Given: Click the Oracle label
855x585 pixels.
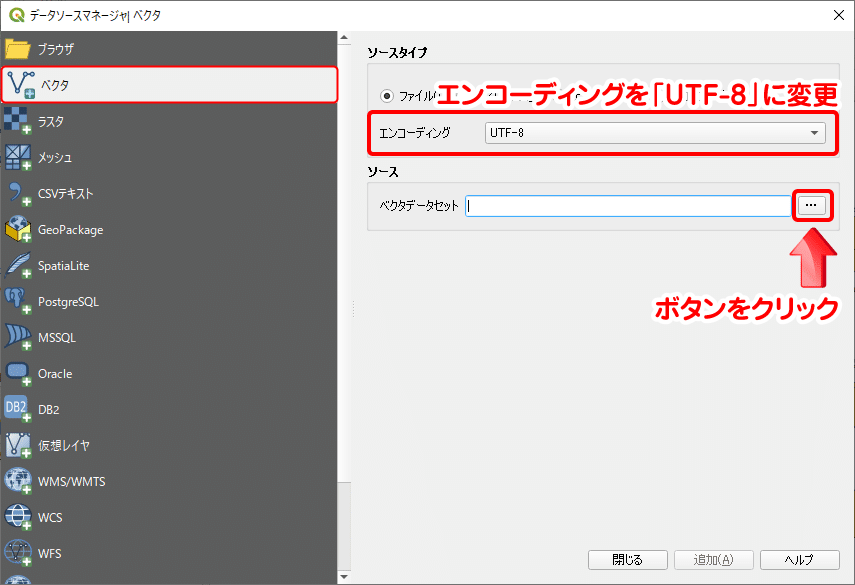Looking at the screenshot, I should click(x=55, y=374).
